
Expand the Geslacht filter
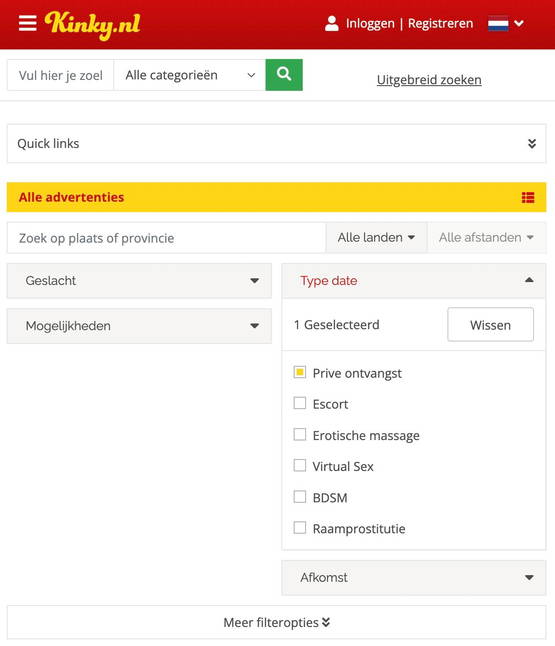(x=139, y=281)
